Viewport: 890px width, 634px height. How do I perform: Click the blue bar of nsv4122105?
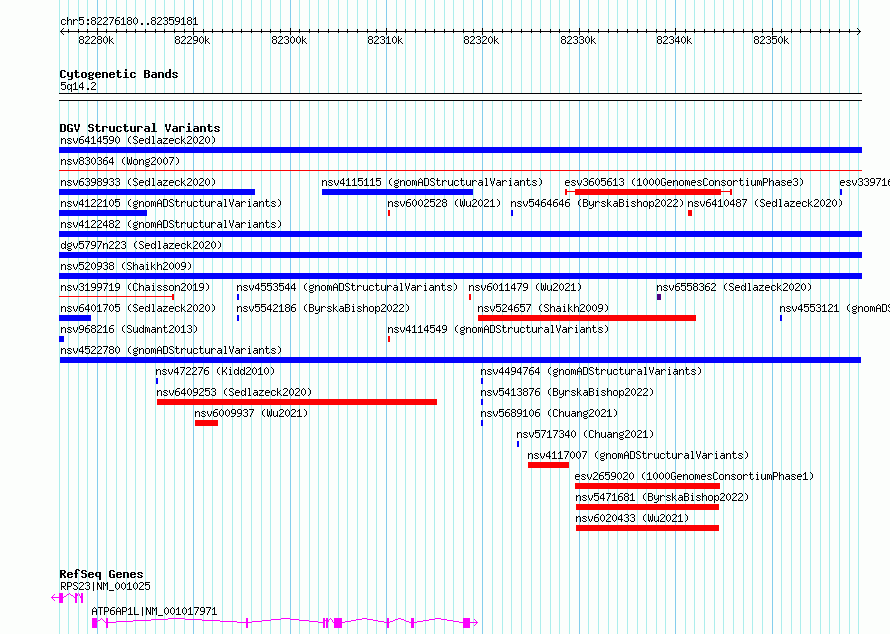(103, 213)
